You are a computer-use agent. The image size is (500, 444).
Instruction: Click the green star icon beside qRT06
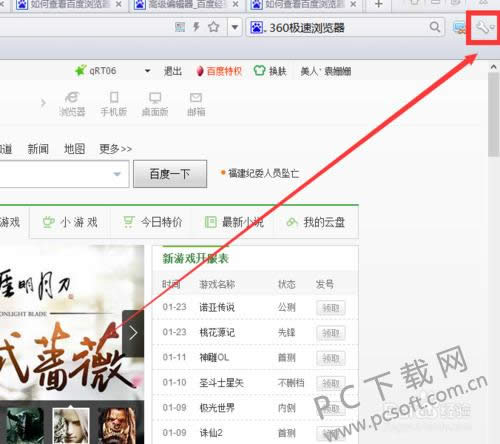pos(81,70)
